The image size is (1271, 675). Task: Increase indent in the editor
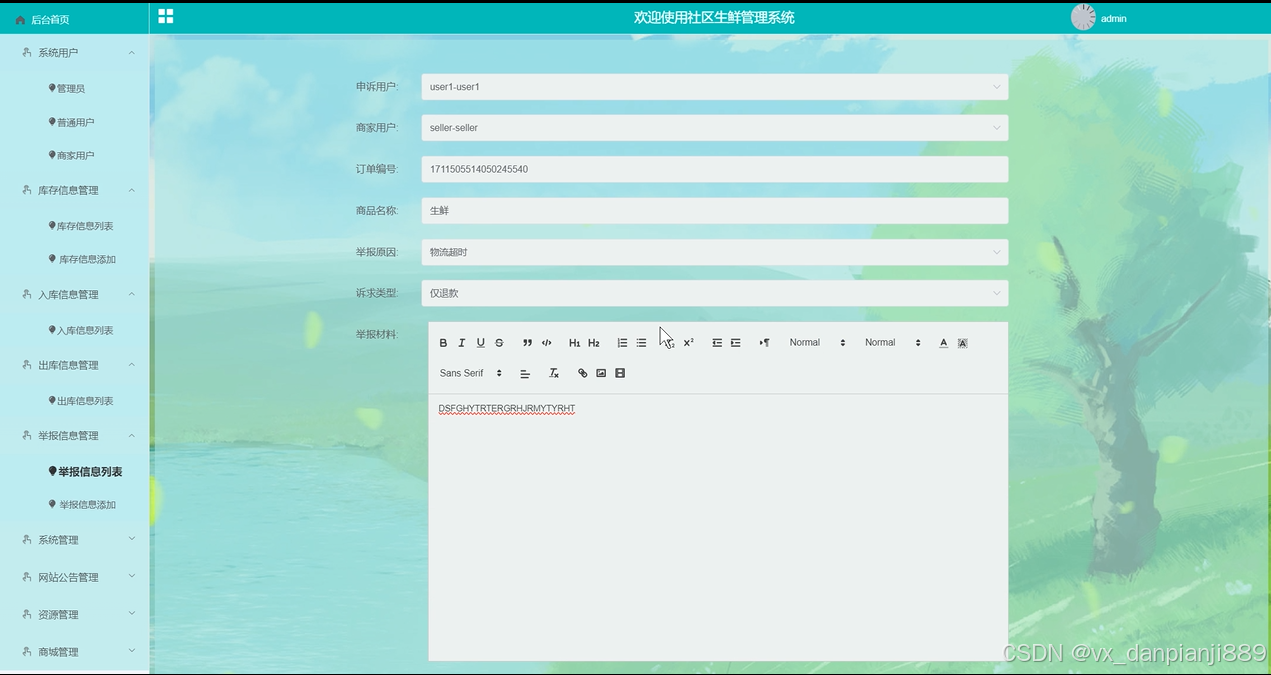point(736,343)
